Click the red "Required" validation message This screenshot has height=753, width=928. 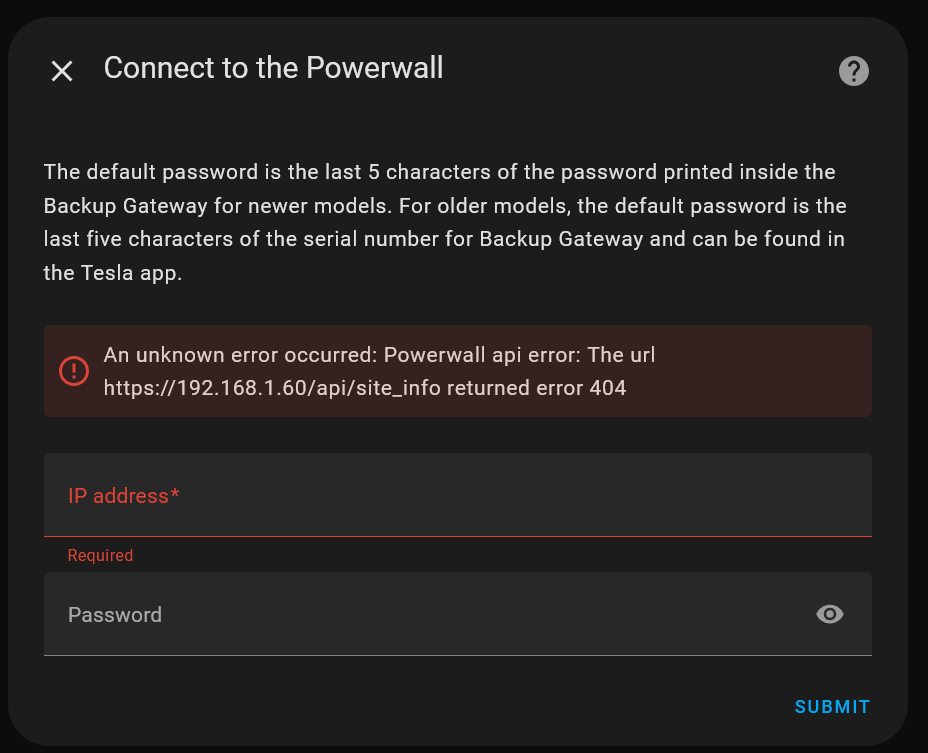[x=100, y=555]
